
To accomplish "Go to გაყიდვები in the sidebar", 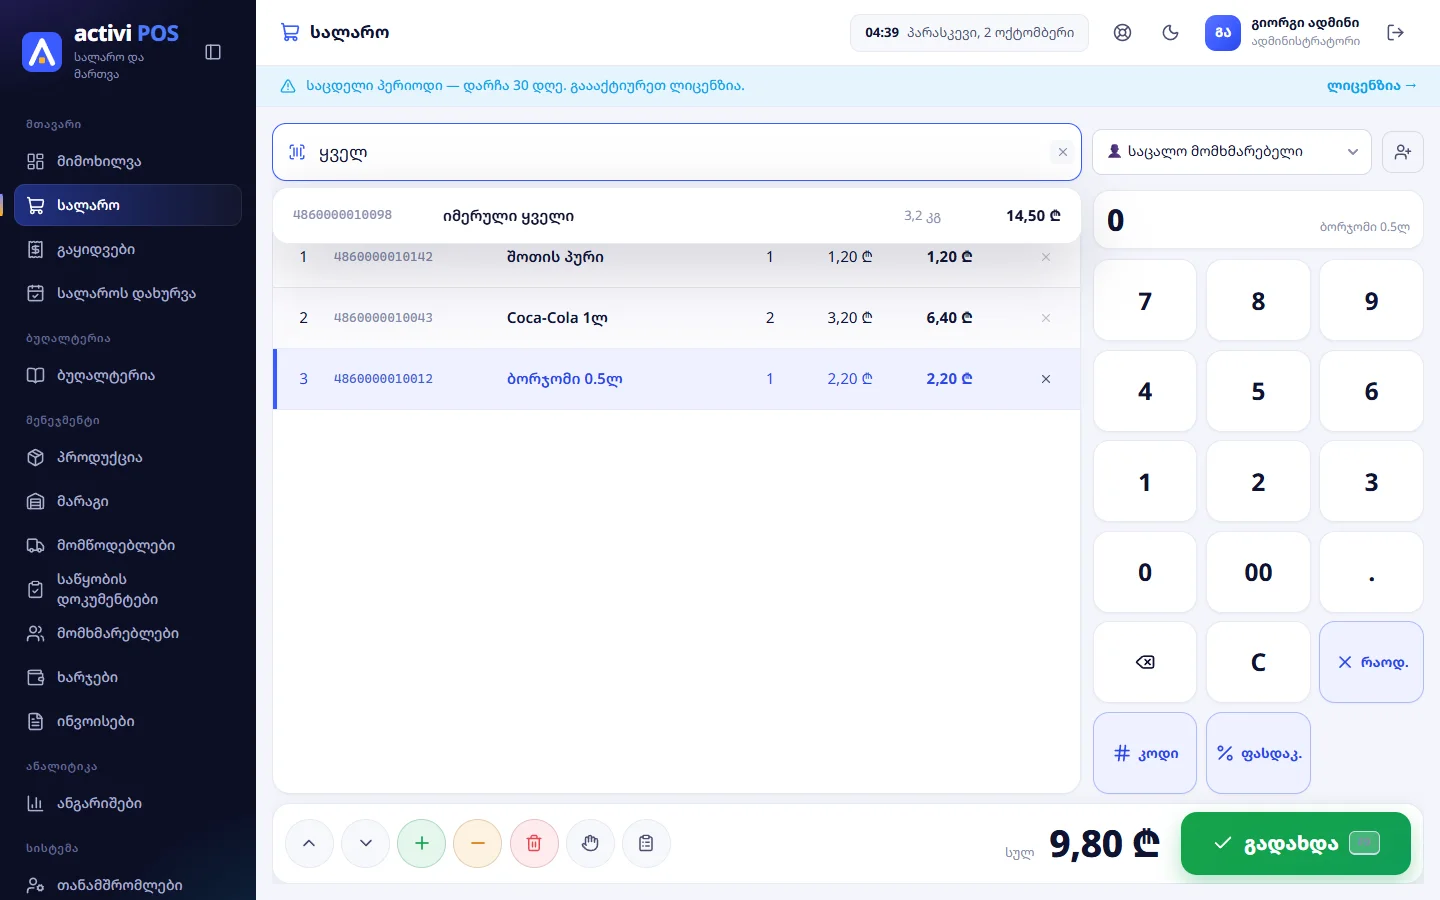I will click(128, 249).
